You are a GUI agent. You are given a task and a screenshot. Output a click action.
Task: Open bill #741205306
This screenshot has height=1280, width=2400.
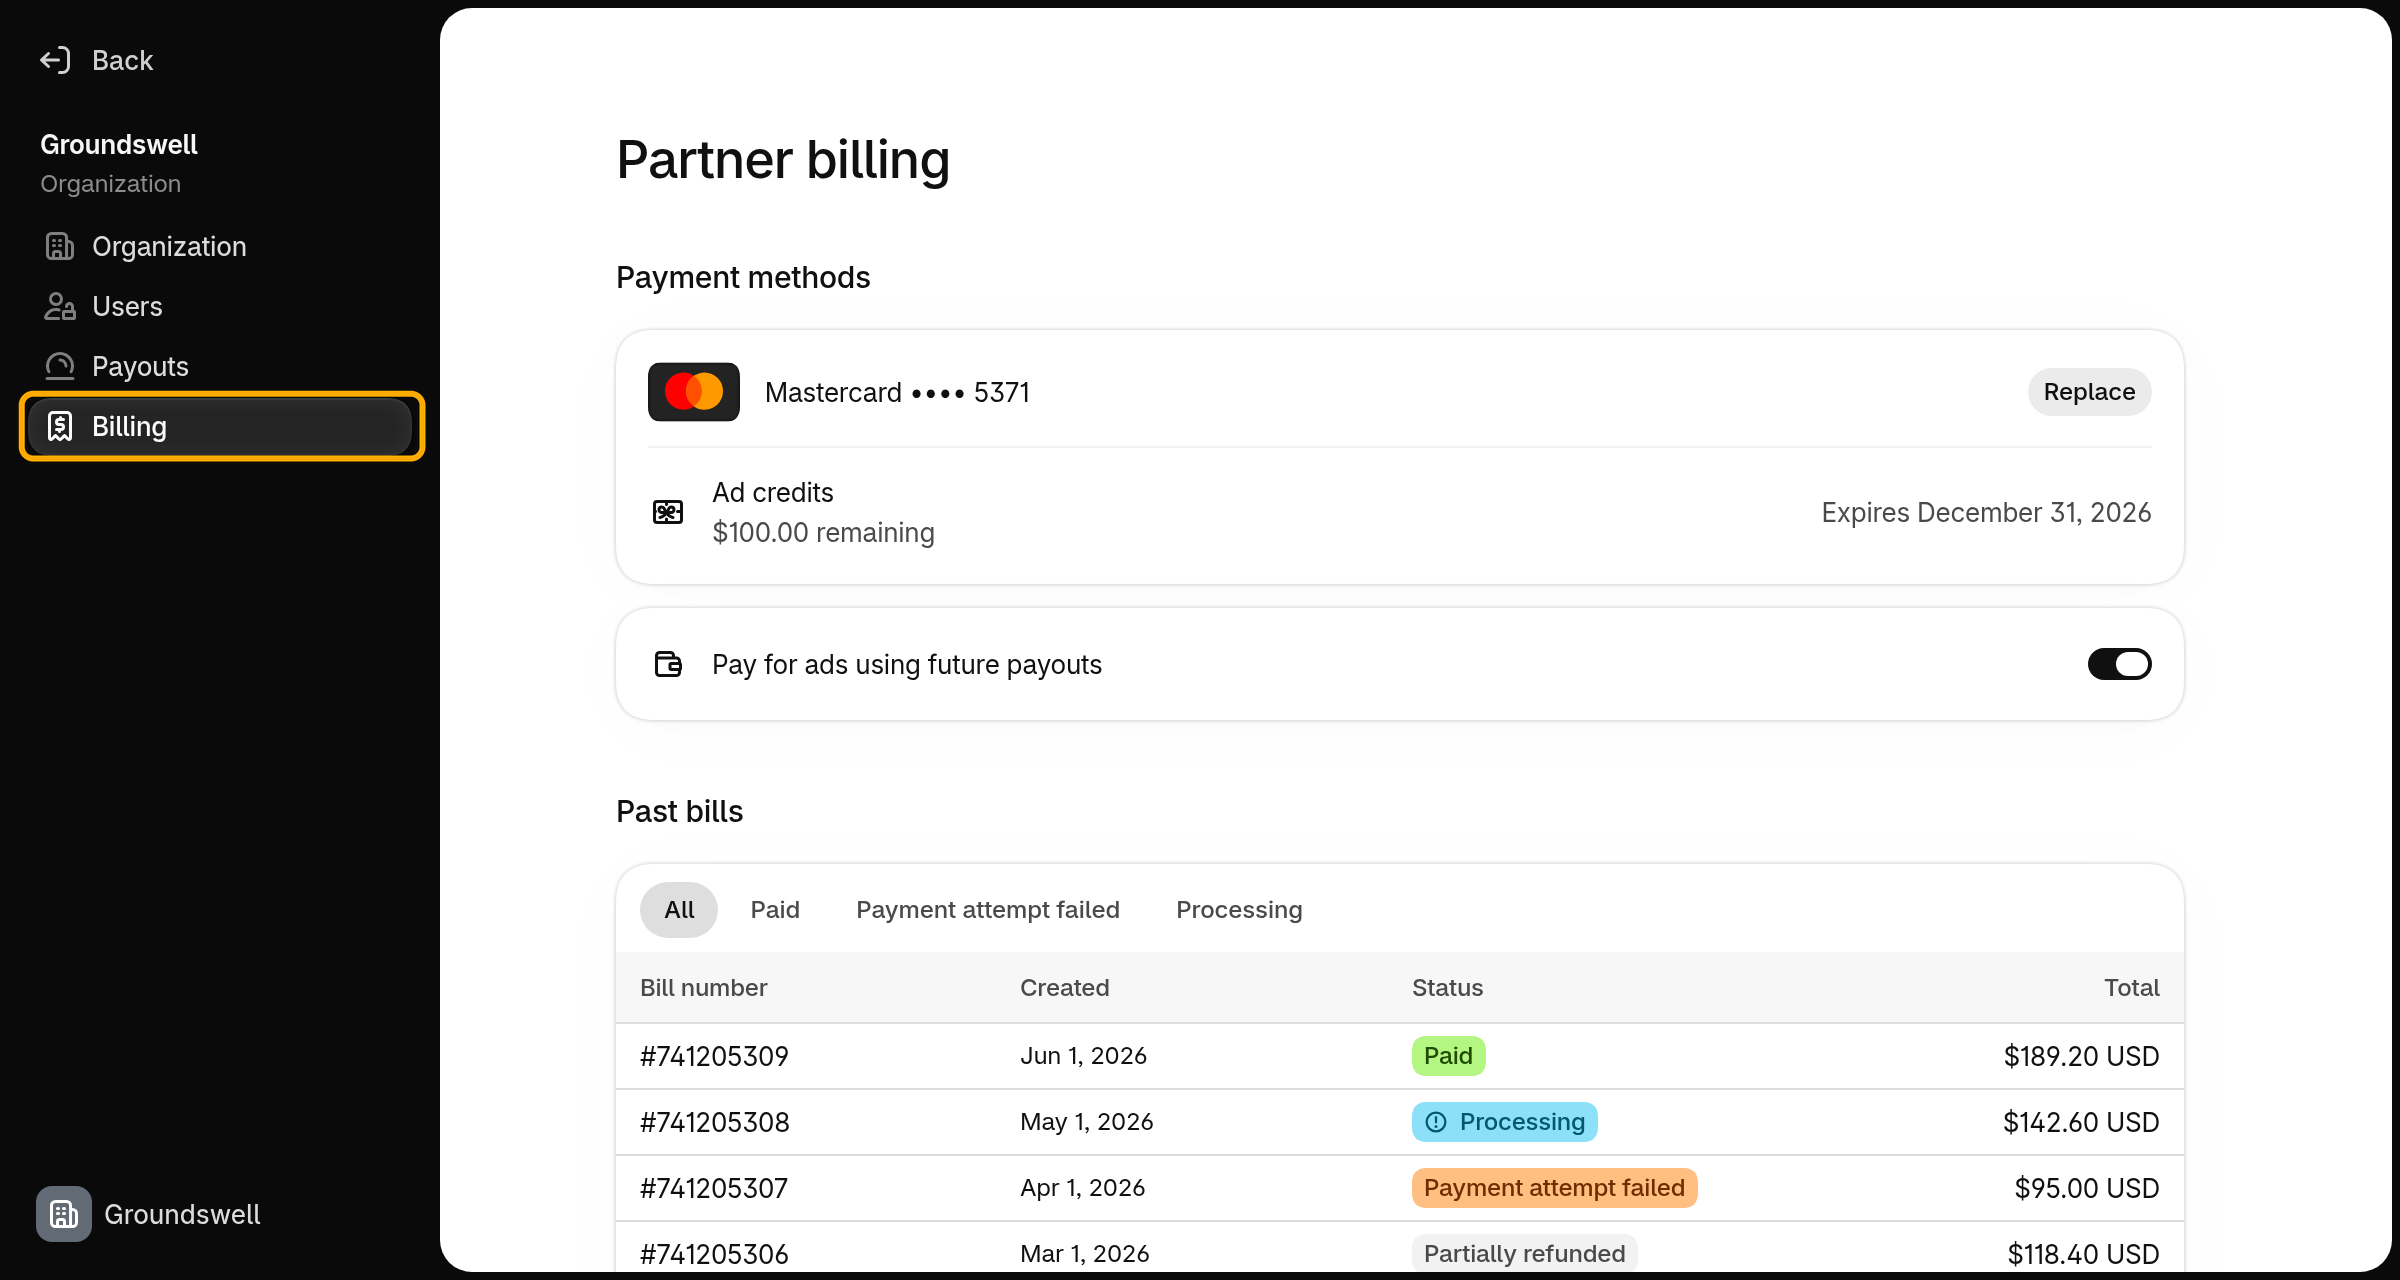(714, 1254)
